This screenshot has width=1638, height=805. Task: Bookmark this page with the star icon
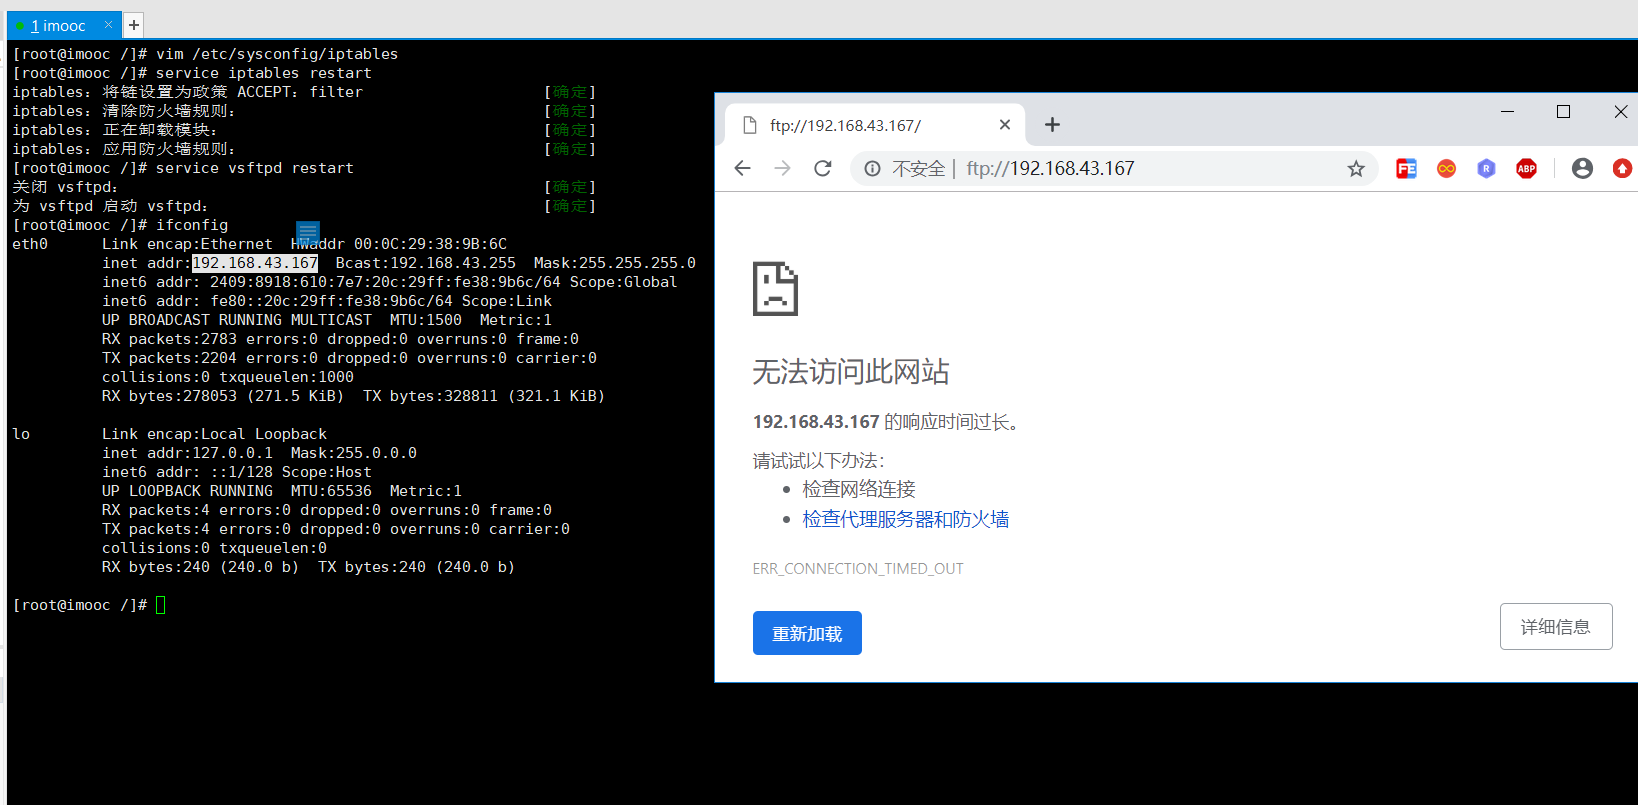pyautogui.click(x=1356, y=169)
